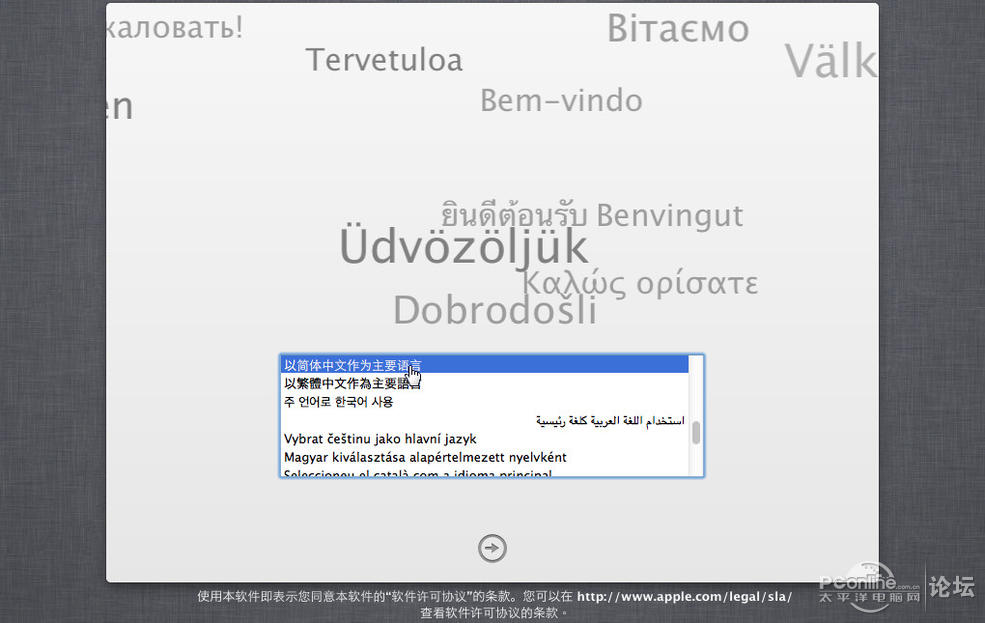Select Vybrat češtinu jako hlavní jazyk
The width and height of the screenshot is (985, 623).
484,438
